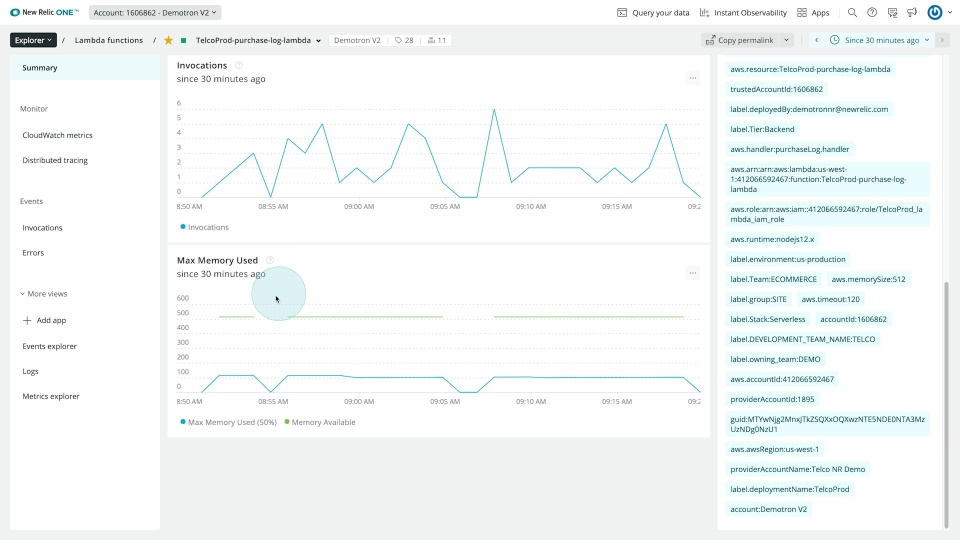
Task: Open CloudWatch metrics
Action: pyautogui.click(x=58, y=135)
